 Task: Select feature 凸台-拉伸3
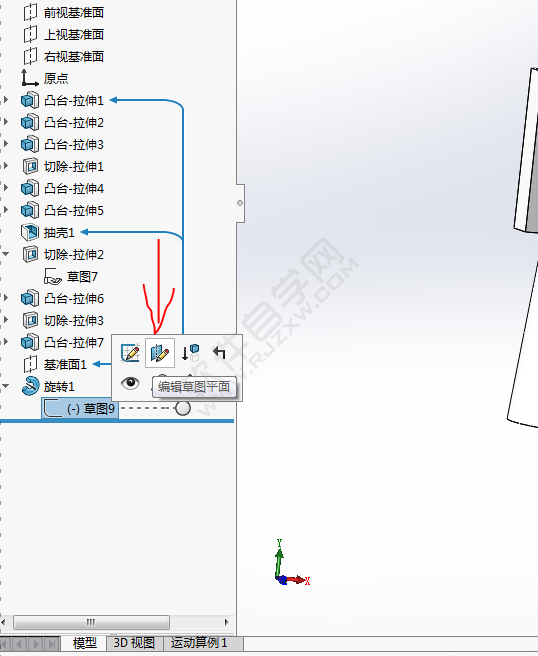coord(74,145)
